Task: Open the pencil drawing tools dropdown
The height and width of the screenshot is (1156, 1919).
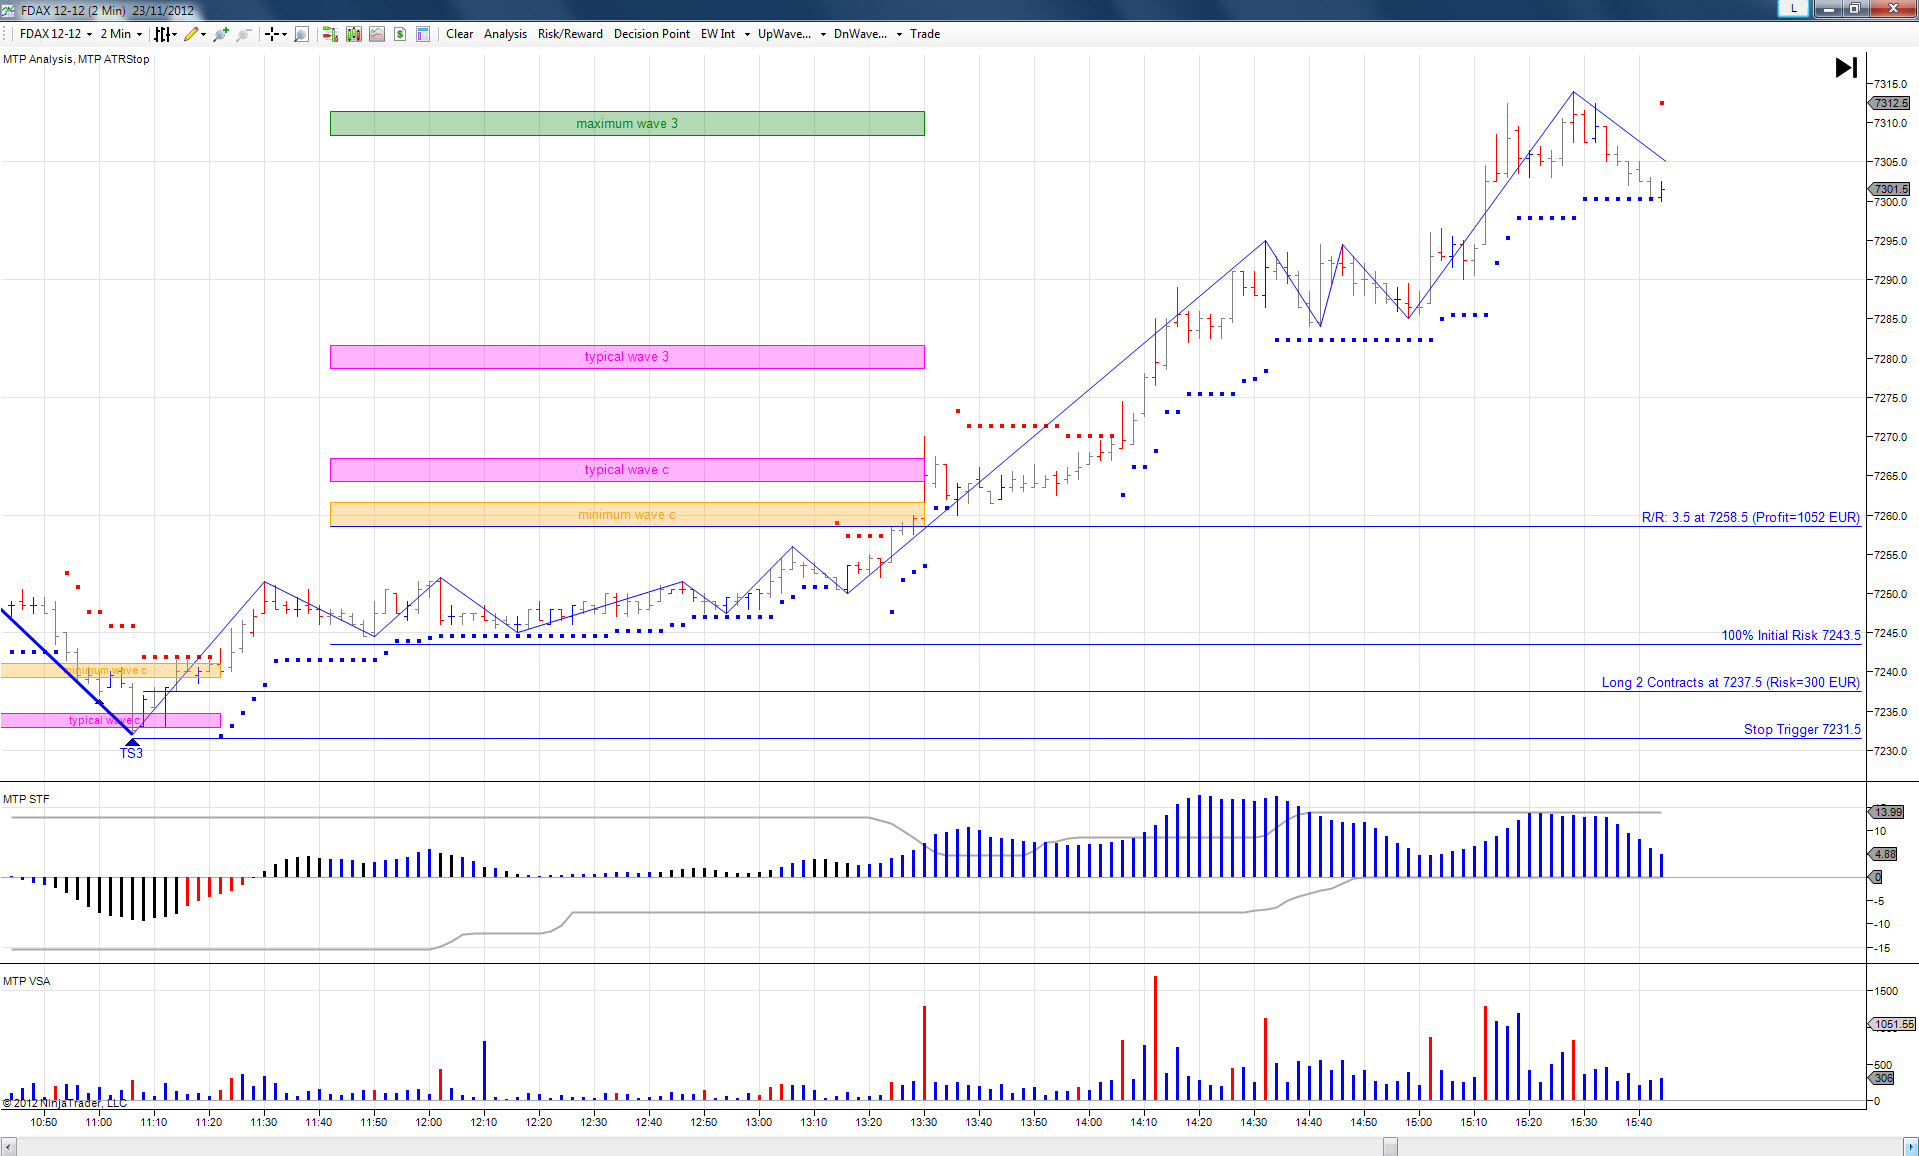Action: click(195, 34)
